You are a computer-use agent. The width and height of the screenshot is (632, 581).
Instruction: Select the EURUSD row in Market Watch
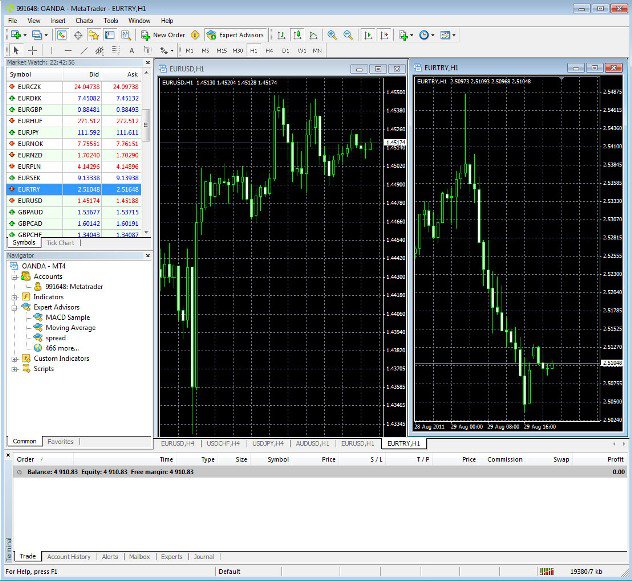pyautogui.click(x=74, y=201)
